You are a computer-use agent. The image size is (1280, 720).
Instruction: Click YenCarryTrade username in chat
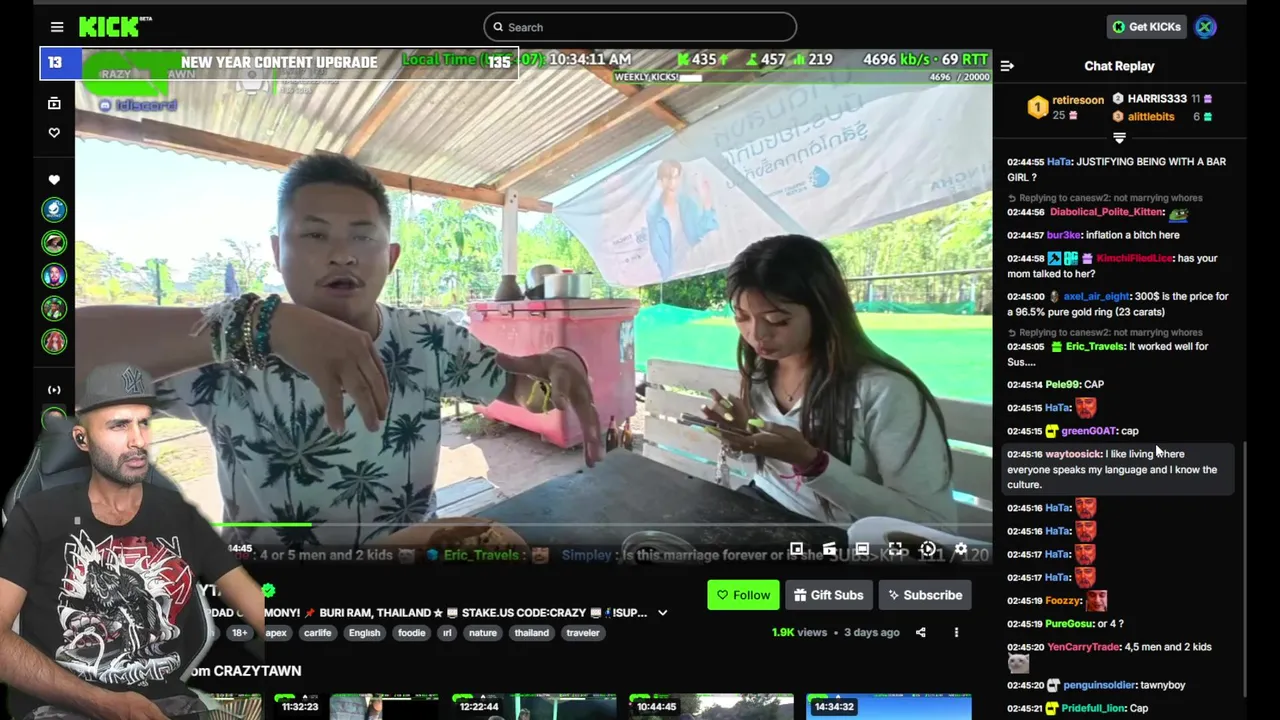[1083, 647]
